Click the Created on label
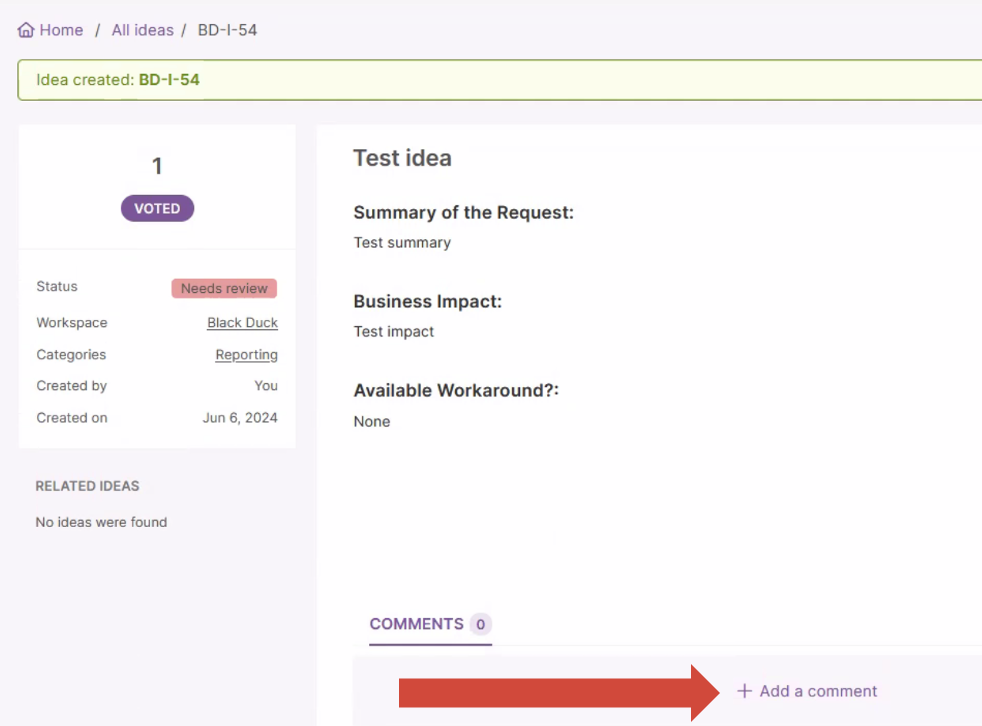The image size is (982, 726). point(72,418)
